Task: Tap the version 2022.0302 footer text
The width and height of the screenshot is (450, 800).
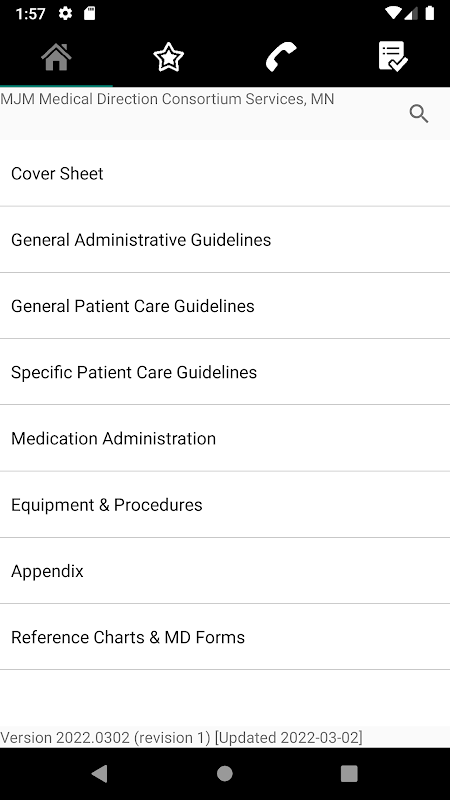Action: [x=181, y=738]
